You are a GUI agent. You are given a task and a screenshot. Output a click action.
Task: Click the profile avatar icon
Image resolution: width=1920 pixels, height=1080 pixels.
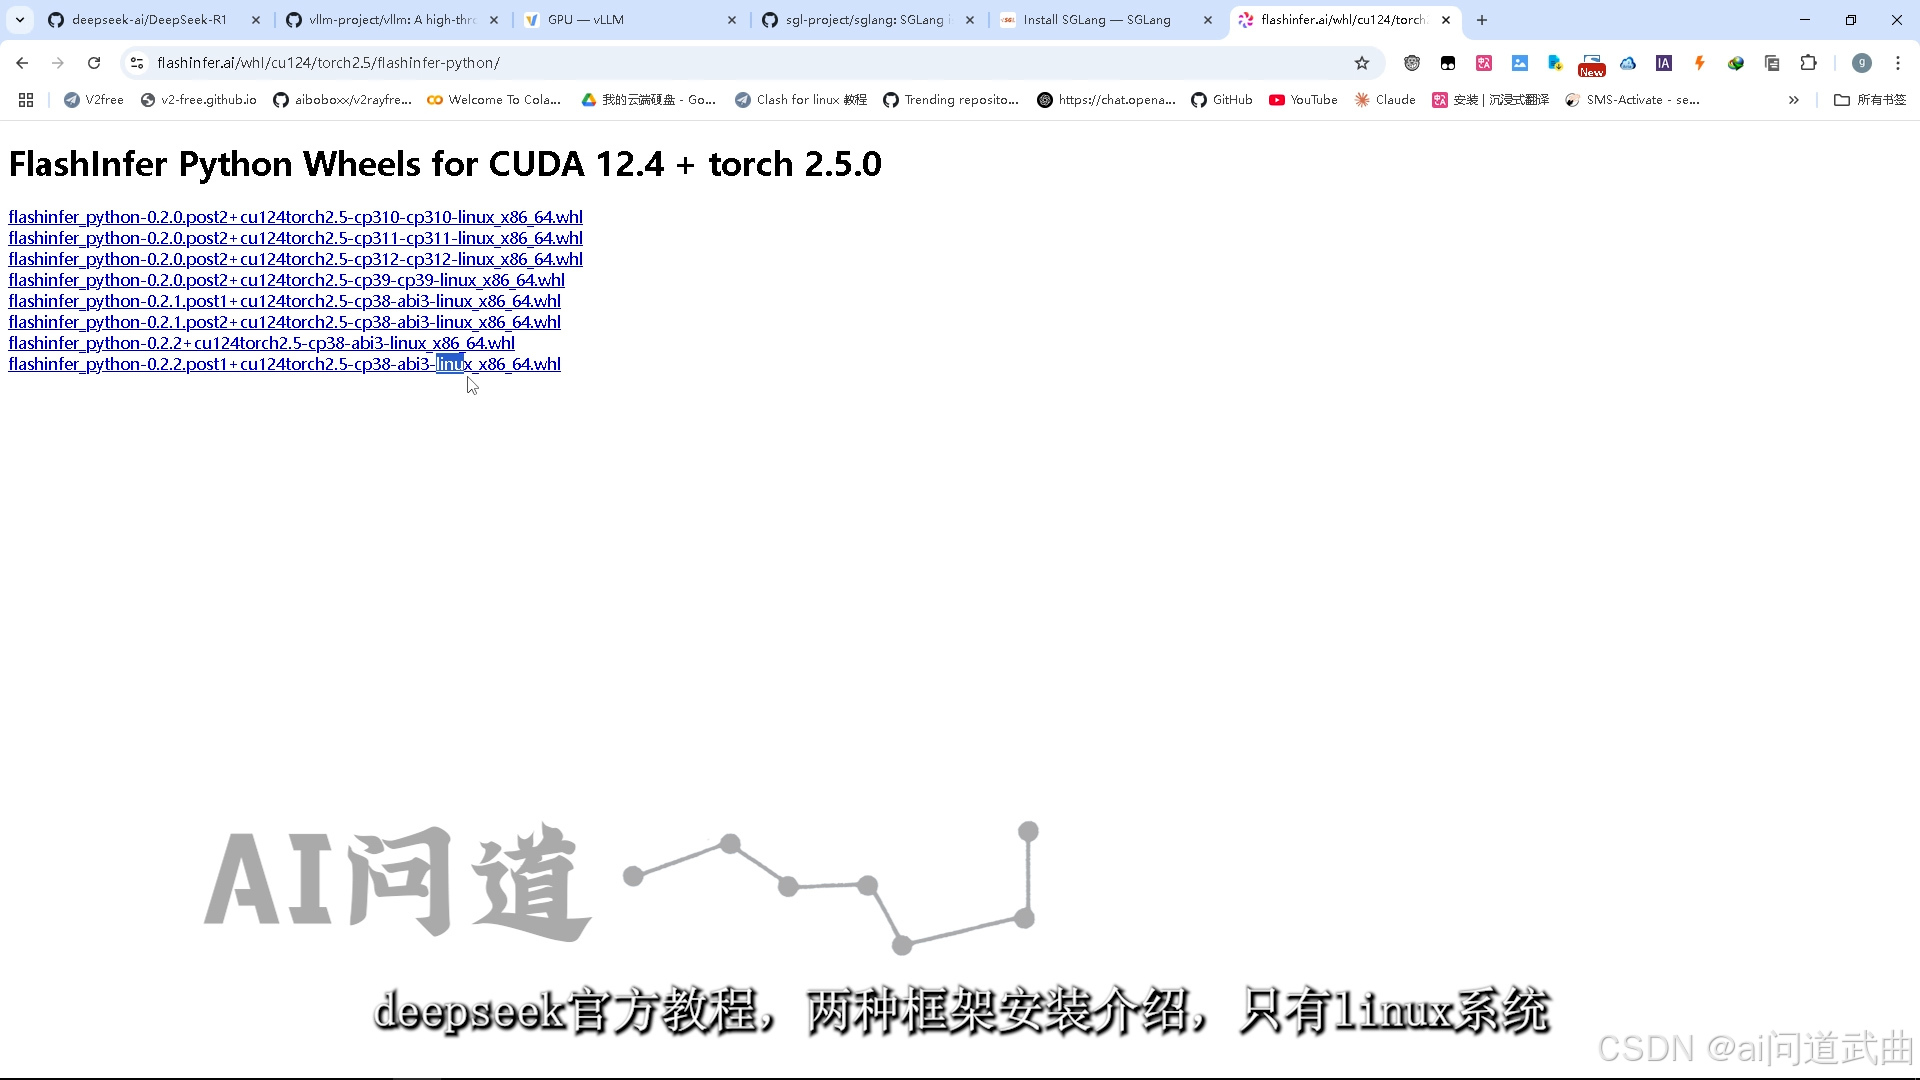click(x=1861, y=63)
